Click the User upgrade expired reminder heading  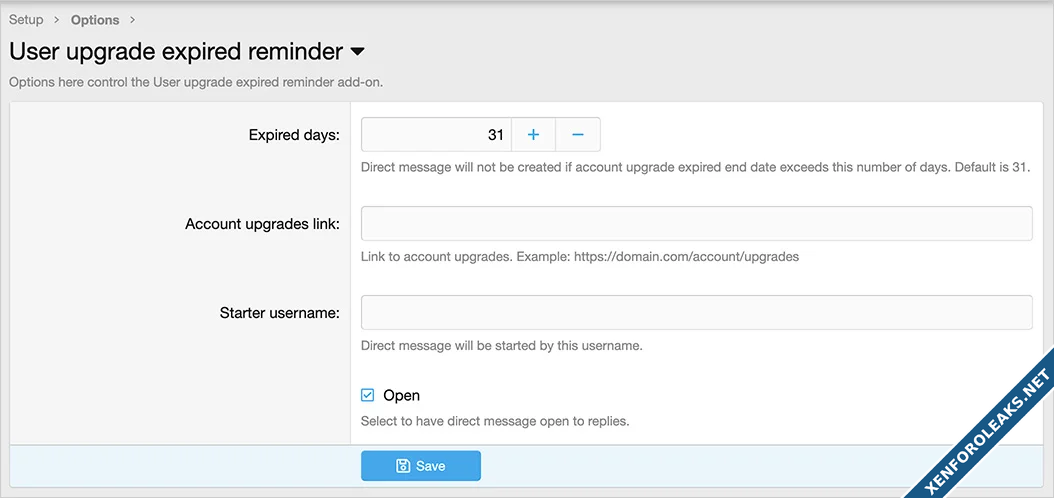pos(176,51)
